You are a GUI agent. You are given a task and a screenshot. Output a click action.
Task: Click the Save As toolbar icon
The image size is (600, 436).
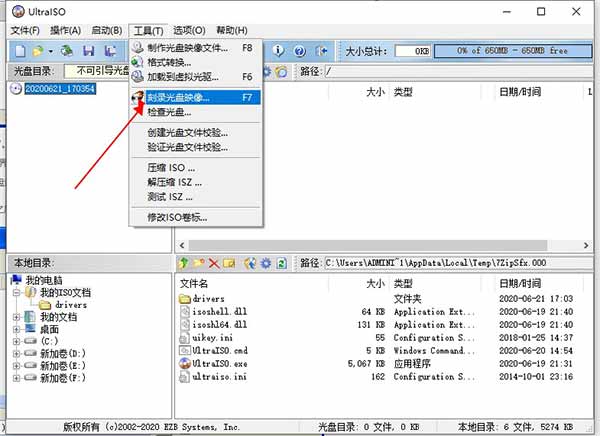coord(111,51)
